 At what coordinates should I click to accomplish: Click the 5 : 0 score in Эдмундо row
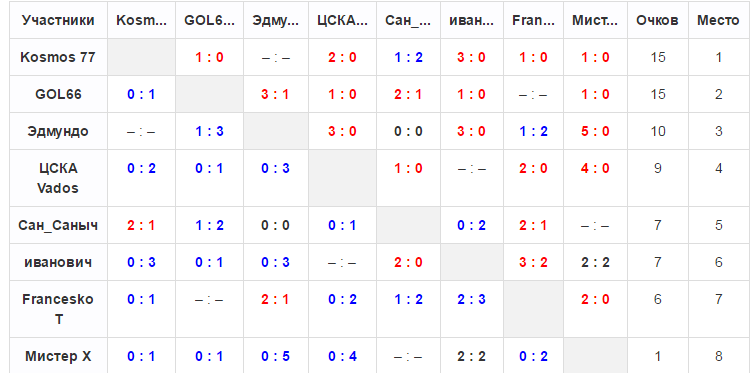tap(595, 132)
